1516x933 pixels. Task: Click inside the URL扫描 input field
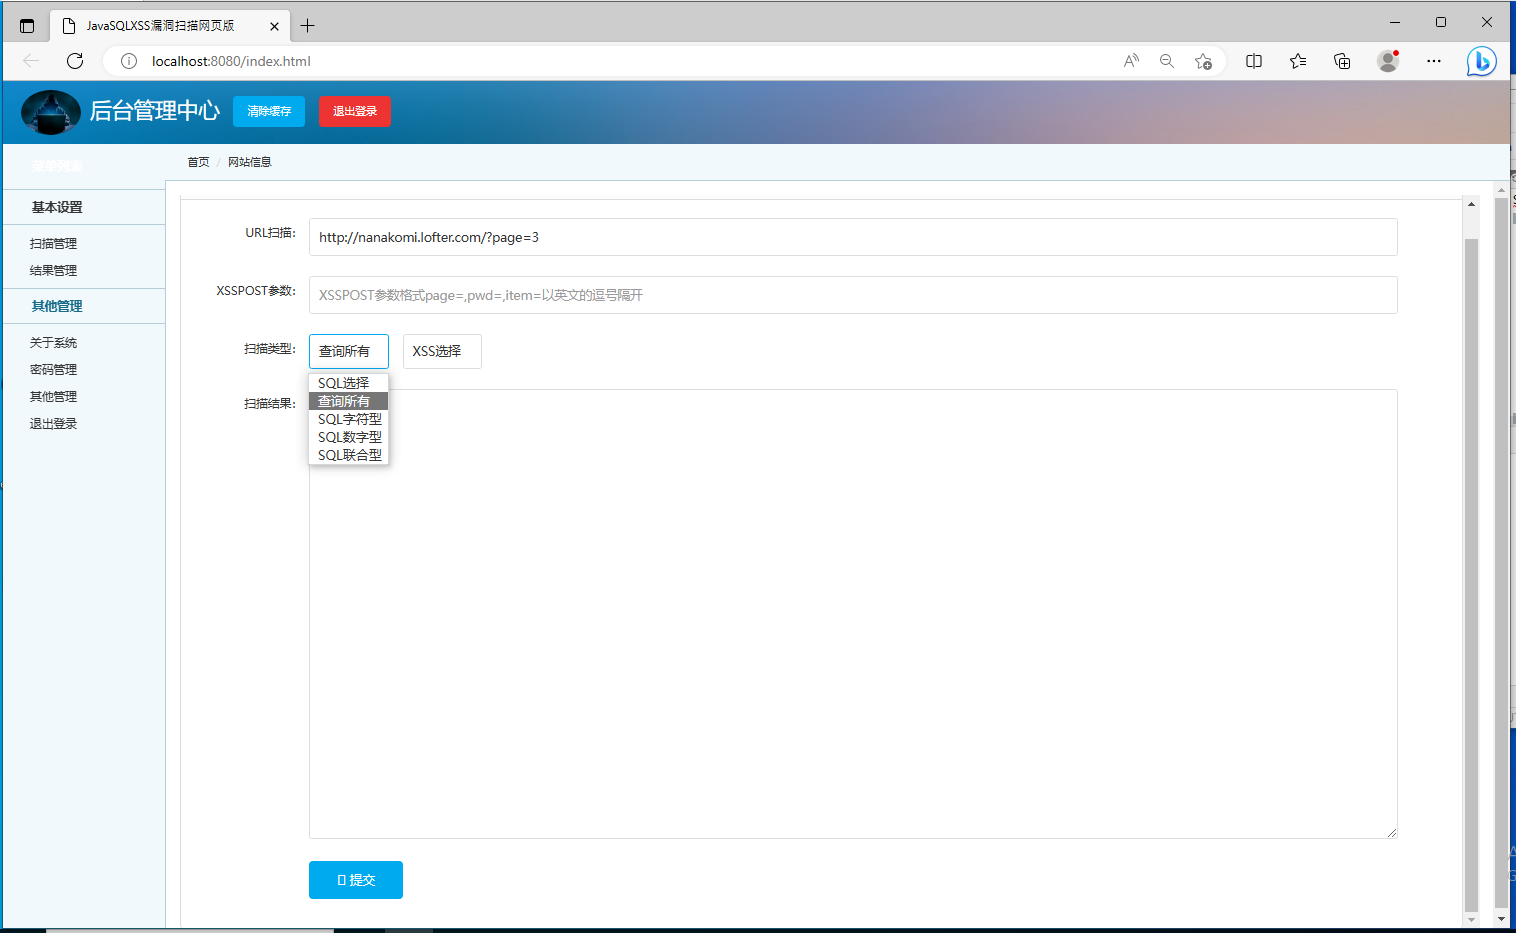[x=852, y=237]
